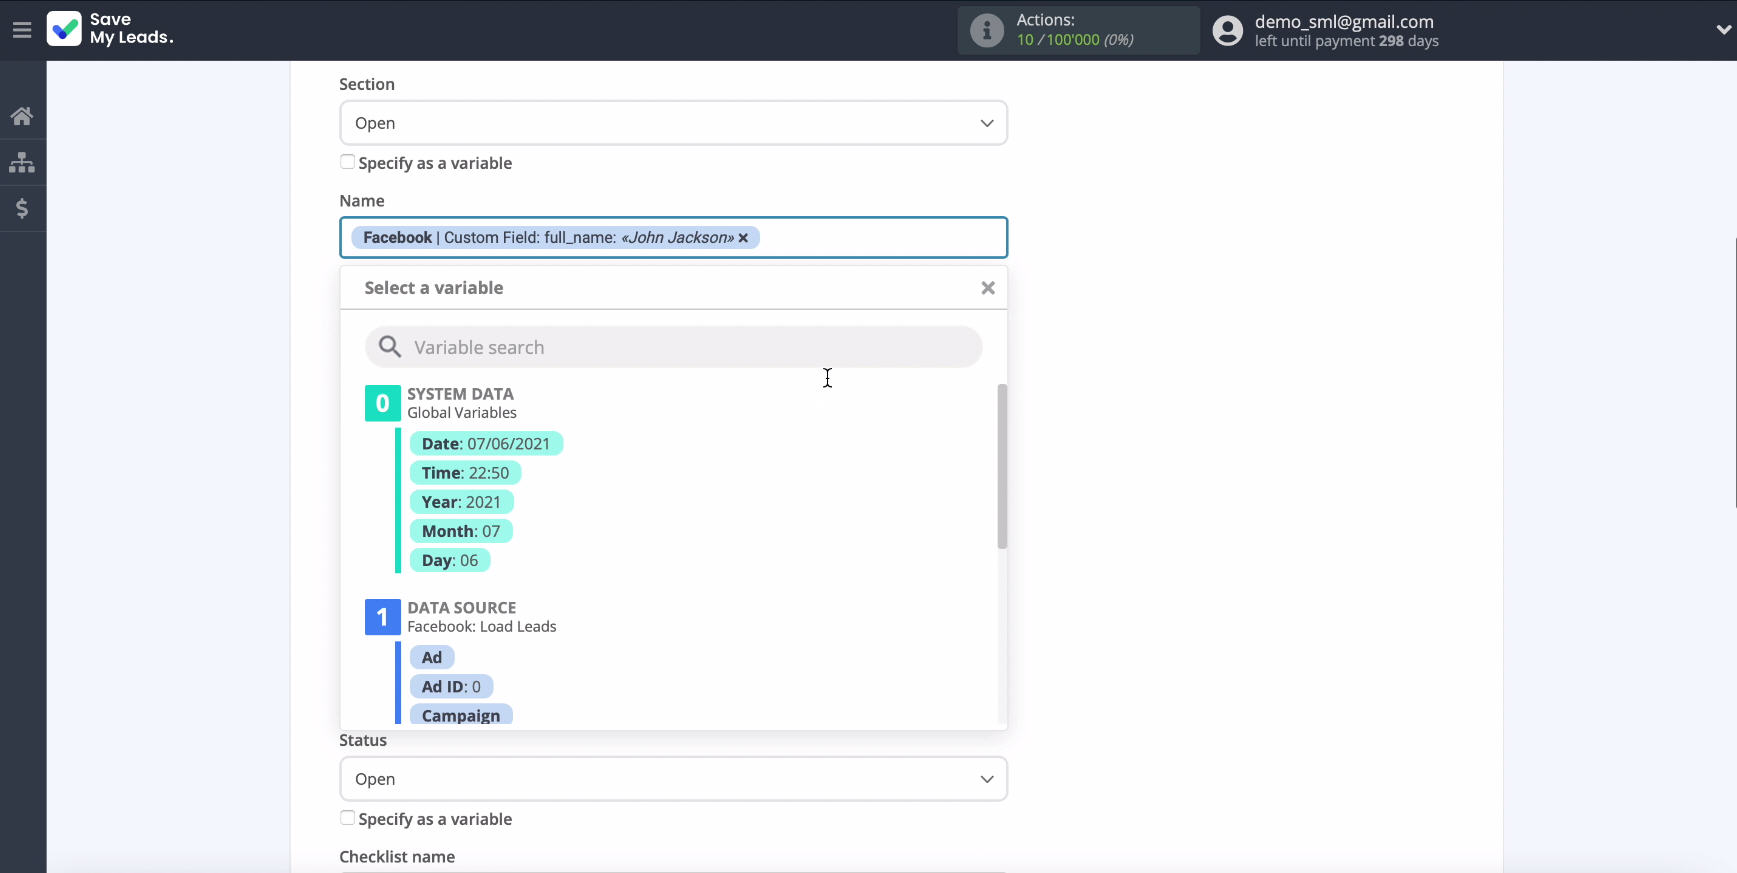Select the Date: 07/06/2021 variable
Screen dimensions: 1737x873
coord(486,444)
